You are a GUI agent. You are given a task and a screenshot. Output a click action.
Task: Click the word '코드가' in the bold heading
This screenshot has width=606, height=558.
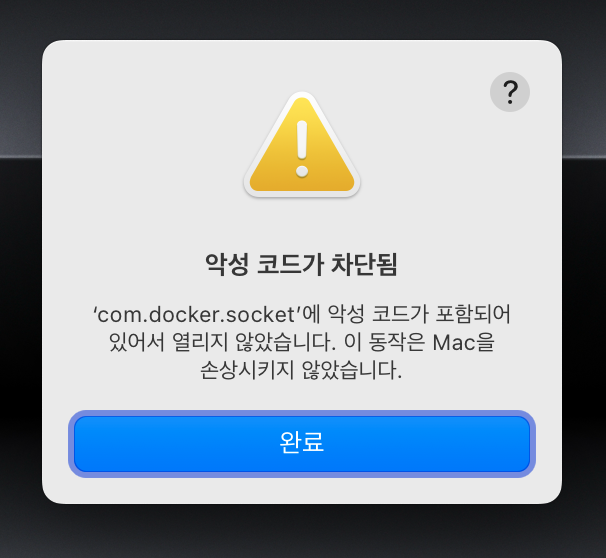point(290,265)
